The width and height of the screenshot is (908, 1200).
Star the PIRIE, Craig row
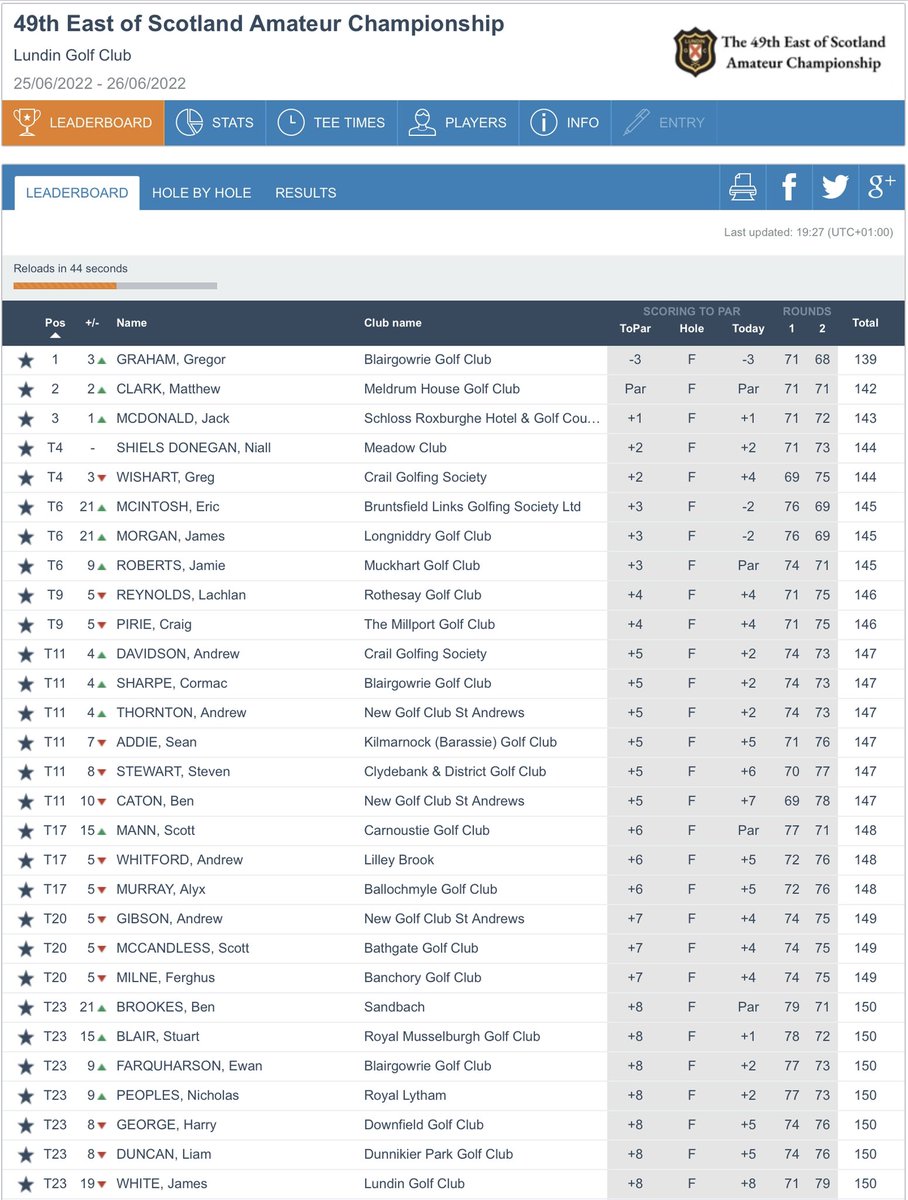[x=26, y=625]
